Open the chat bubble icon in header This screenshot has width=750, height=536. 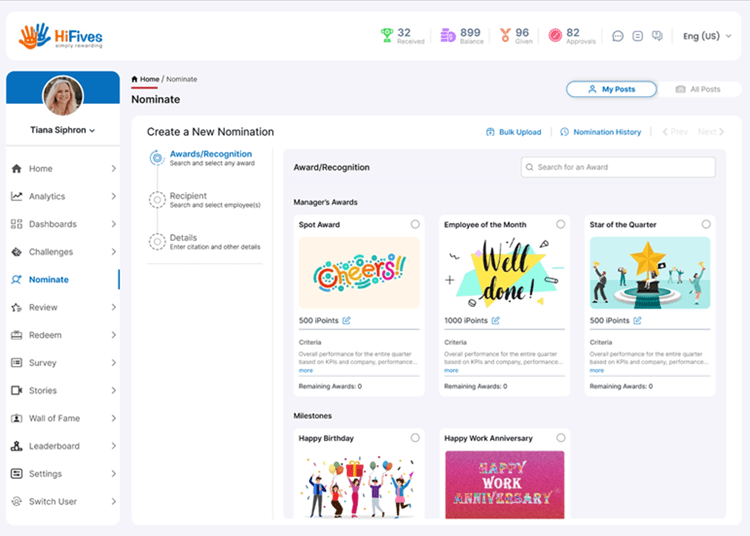pyautogui.click(x=618, y=36)
